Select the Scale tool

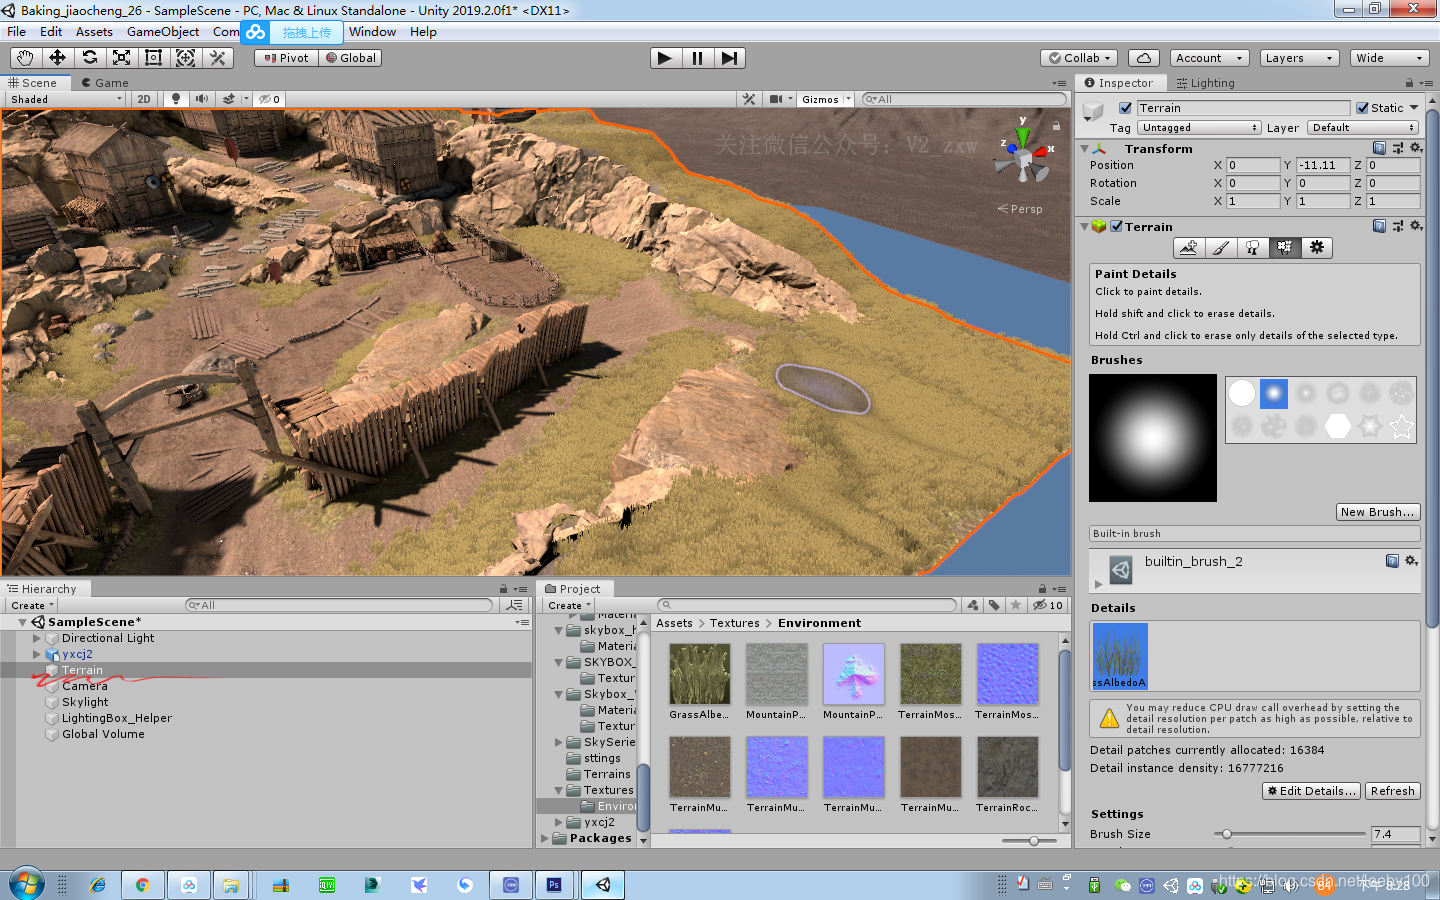(121, 58)
